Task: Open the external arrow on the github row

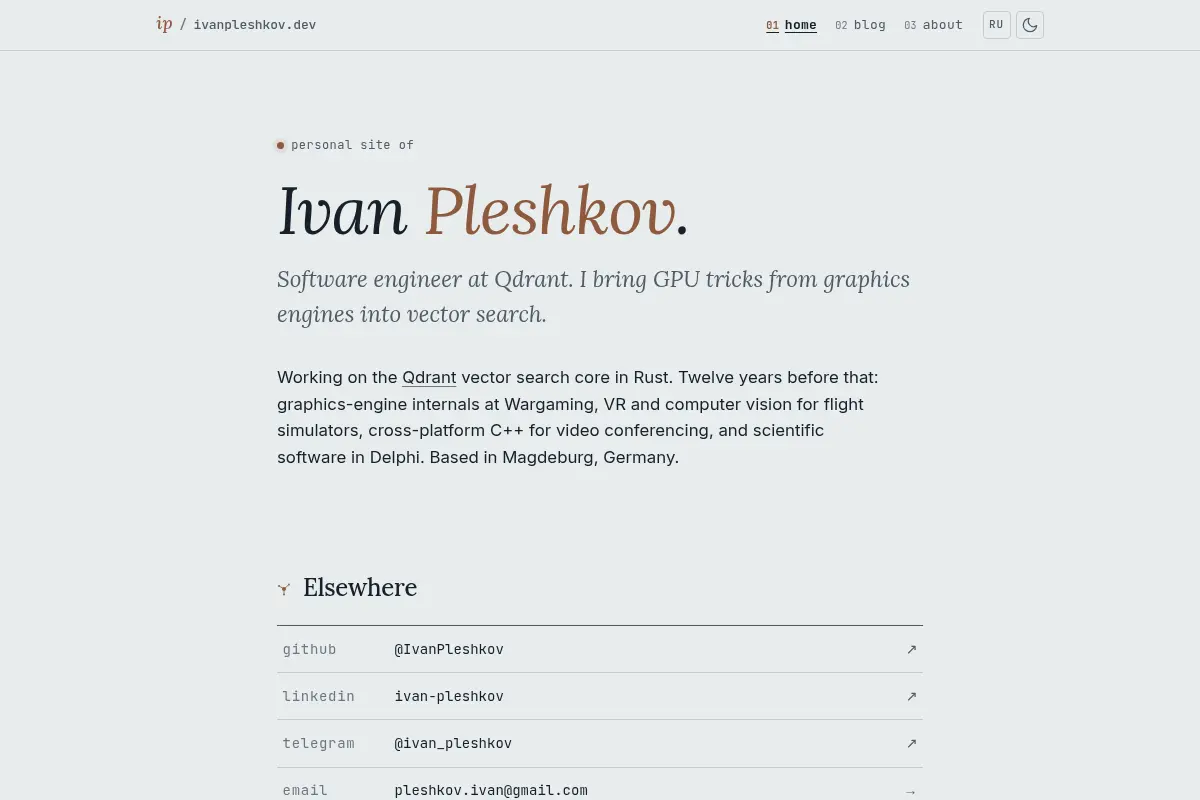Action: click(911, 649)
